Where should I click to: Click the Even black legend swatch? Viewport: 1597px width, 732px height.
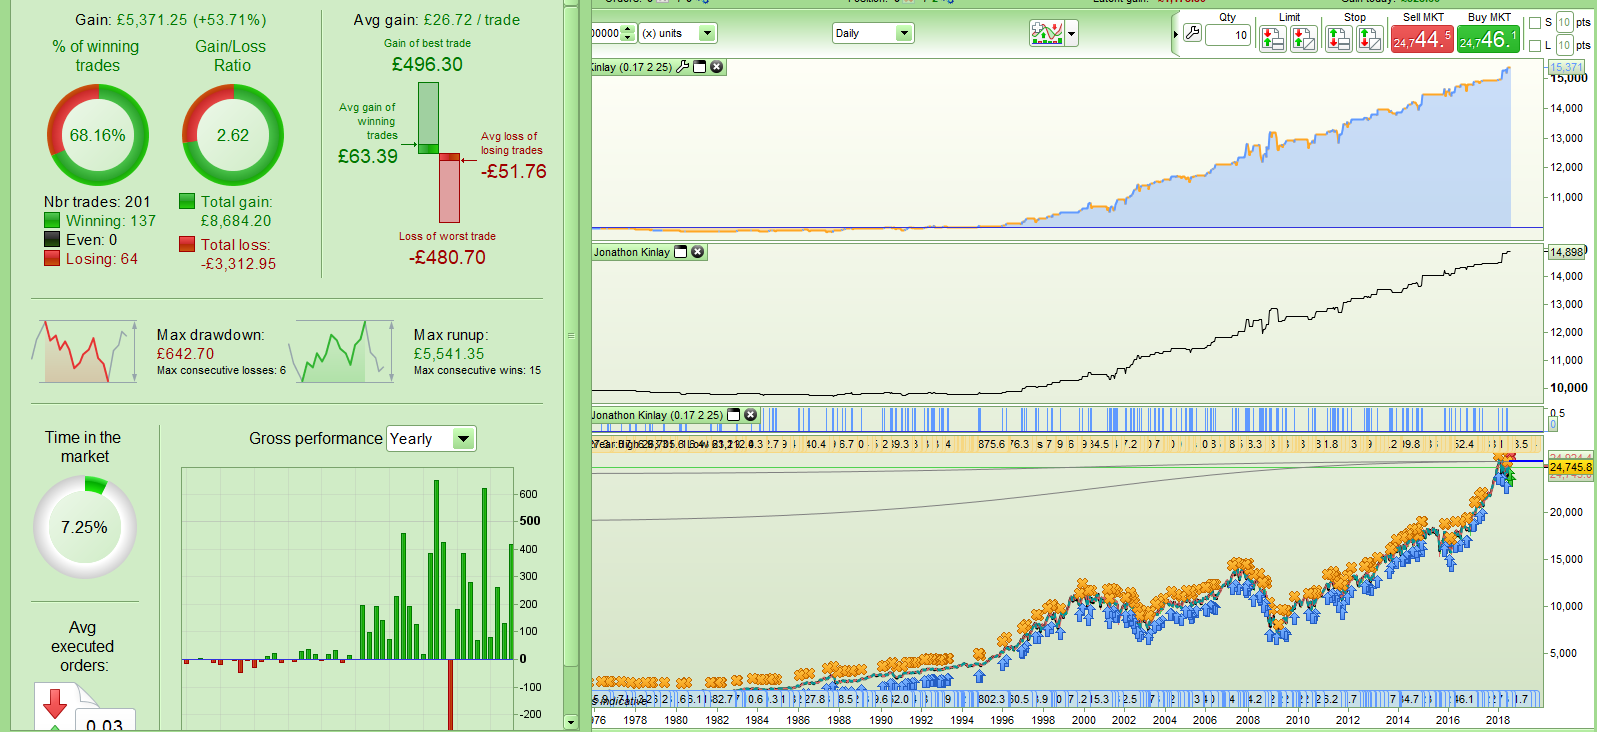(x=52, y=239)
